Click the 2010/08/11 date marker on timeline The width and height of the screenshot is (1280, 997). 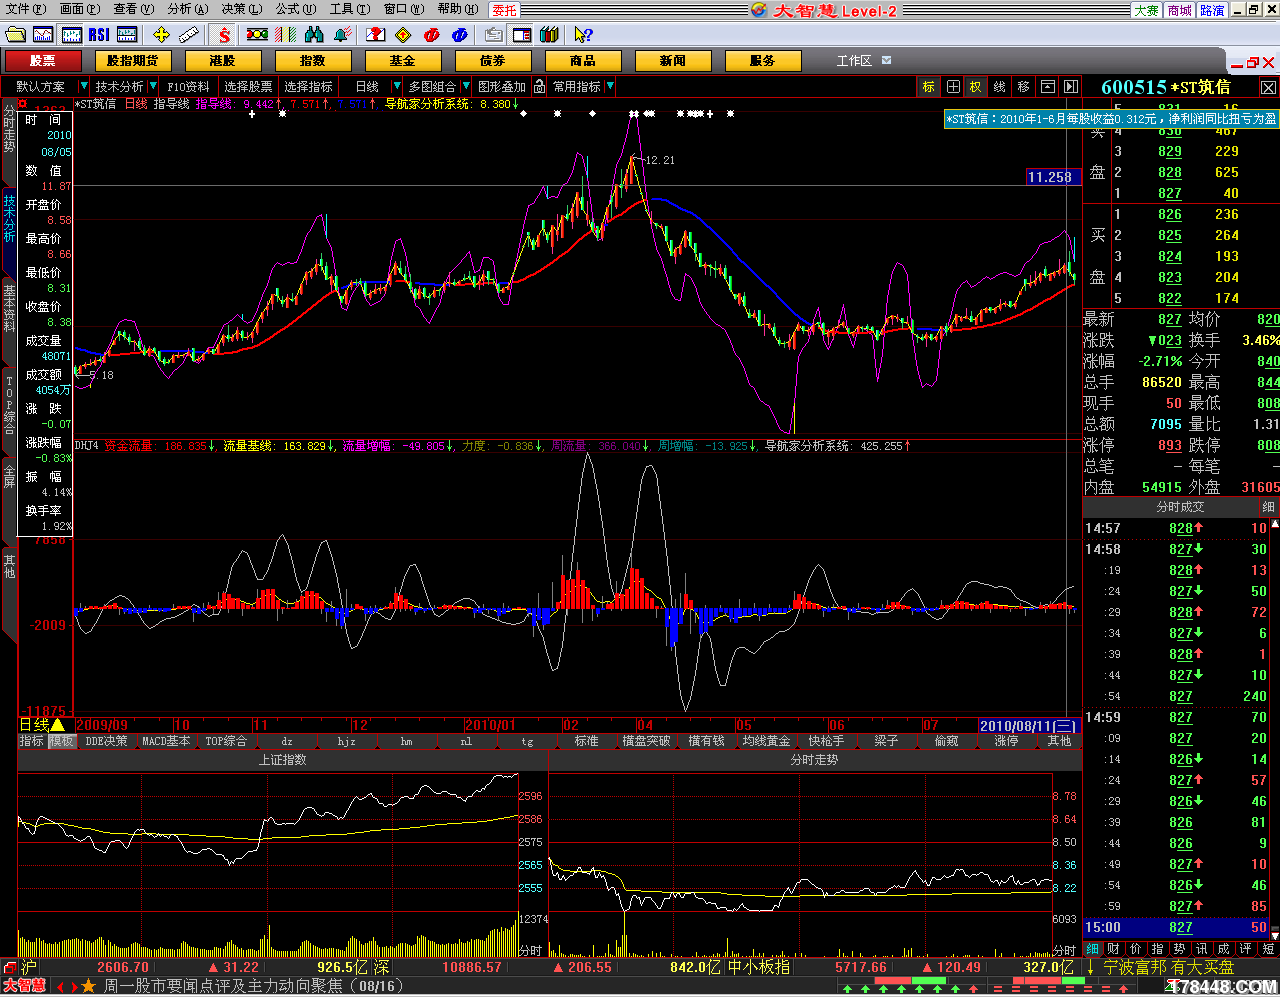point(1028,726)
